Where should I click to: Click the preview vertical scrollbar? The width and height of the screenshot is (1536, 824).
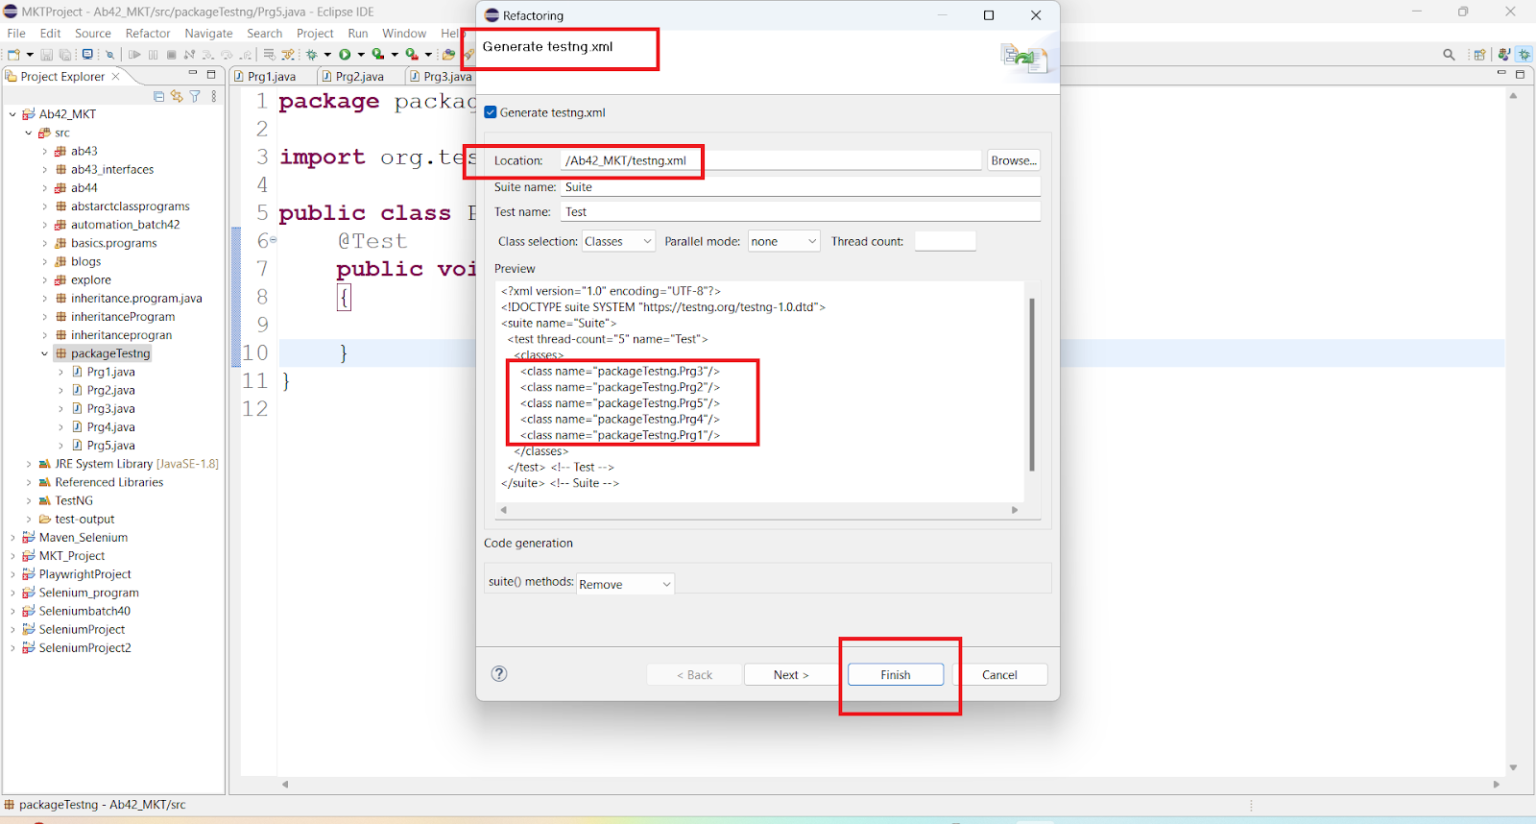pyautogui.click(x=1031, y=384)
